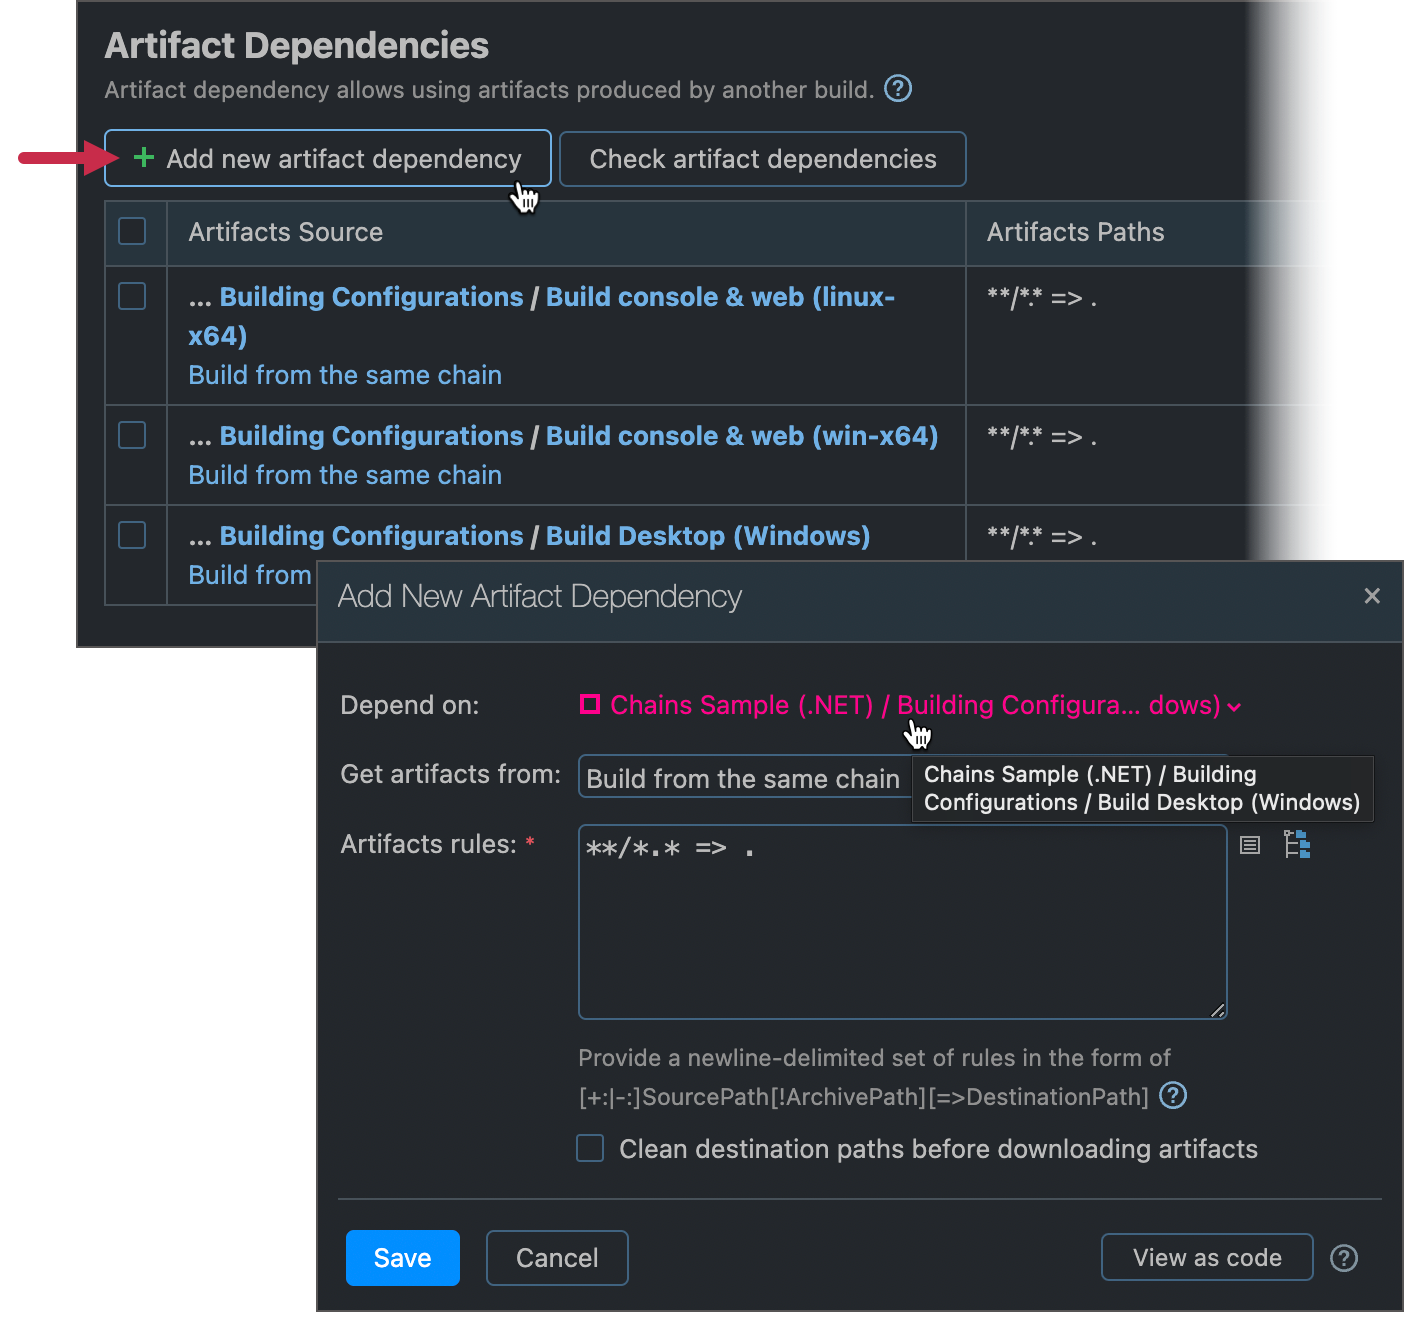Close the Add New Artifact Dependency dialog
Screen dimensions: 1412x1320
point(1371,596)
